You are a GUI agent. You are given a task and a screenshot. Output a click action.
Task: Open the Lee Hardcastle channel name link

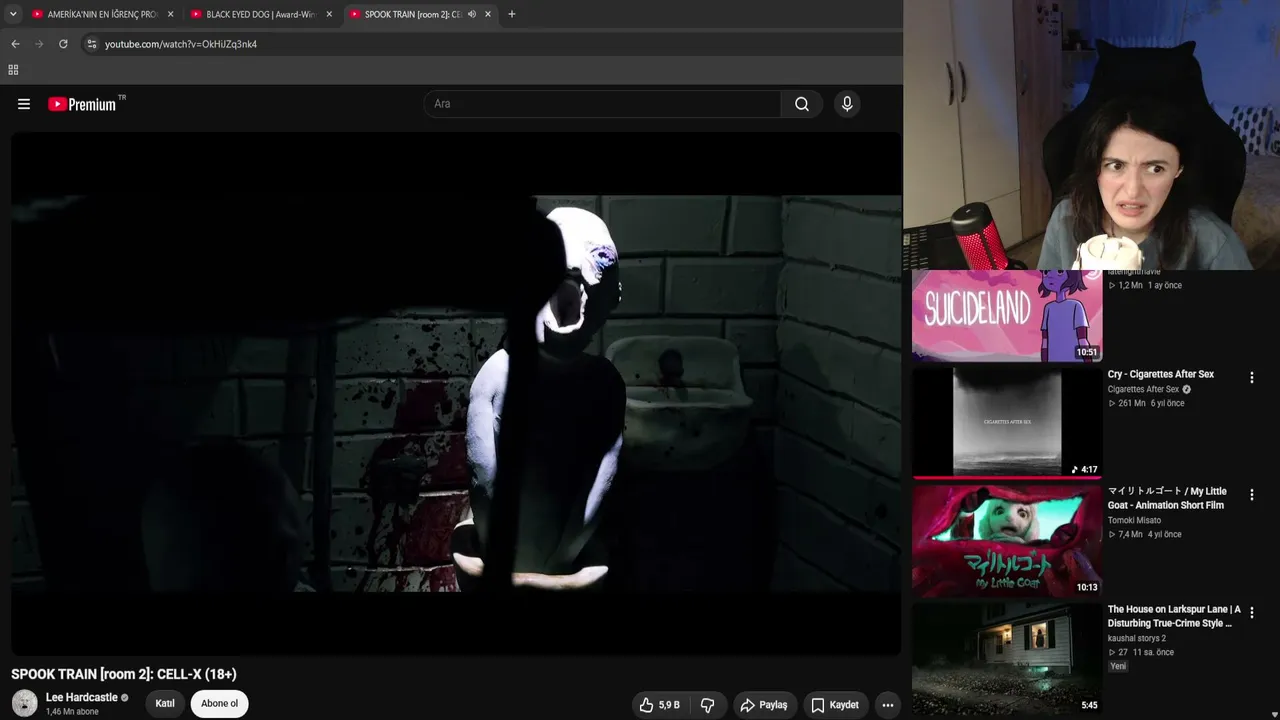(x=82, y=697)
